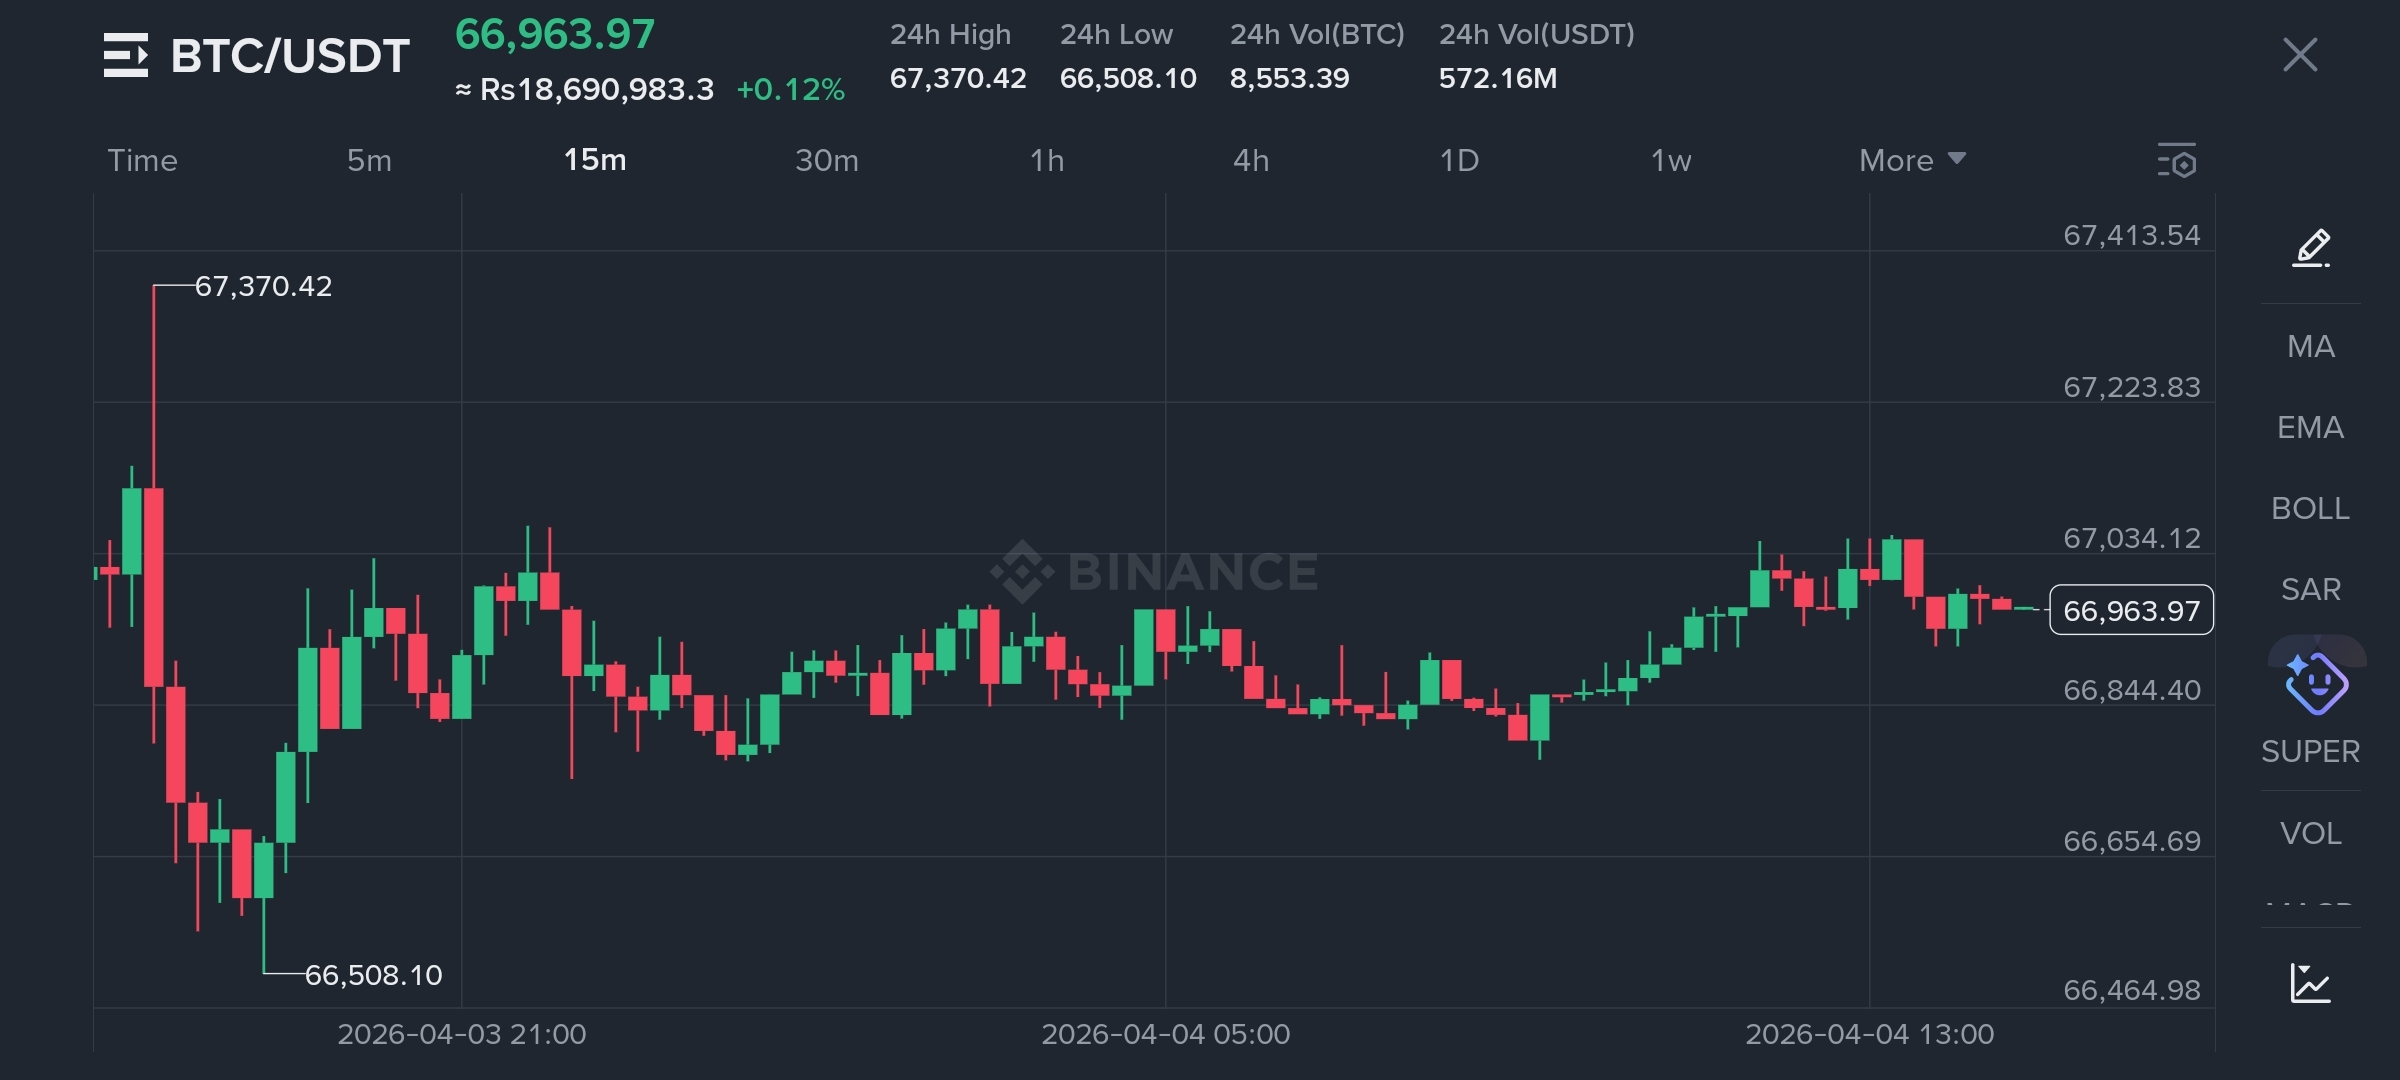Enable the EMA indicator
Image resolution: width=2400 pixels, height=1080 pixels.
coord(2310,428)
